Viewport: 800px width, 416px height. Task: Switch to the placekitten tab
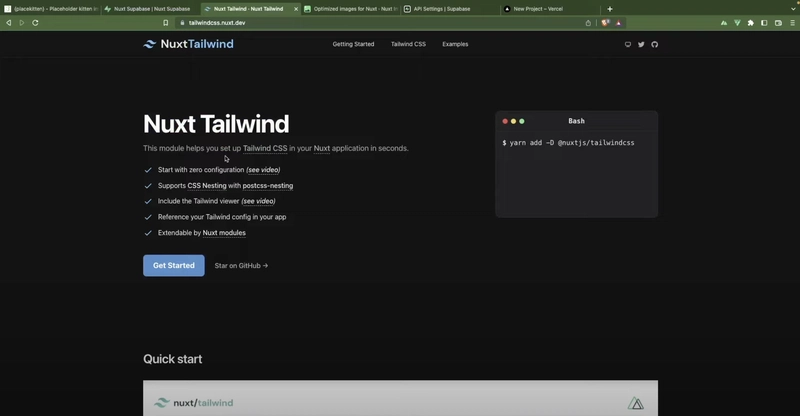tap(50, 9)
